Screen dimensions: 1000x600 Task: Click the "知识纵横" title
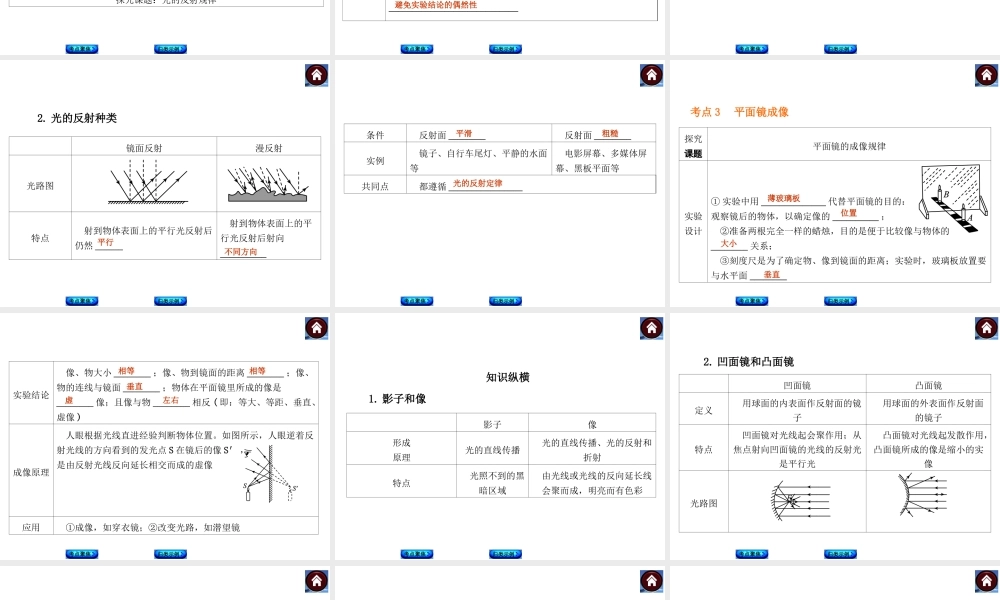pyautogui.click(x=508, y=377)
